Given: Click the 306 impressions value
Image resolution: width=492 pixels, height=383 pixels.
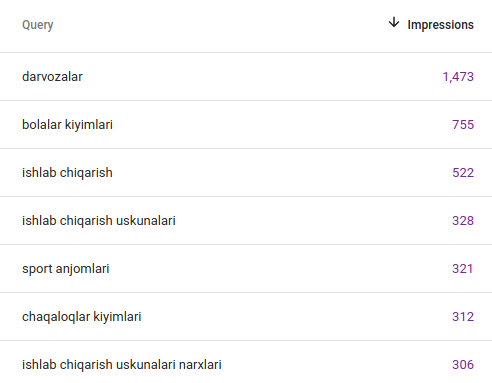Looking at the screenshot, I should tap(463, 365).
